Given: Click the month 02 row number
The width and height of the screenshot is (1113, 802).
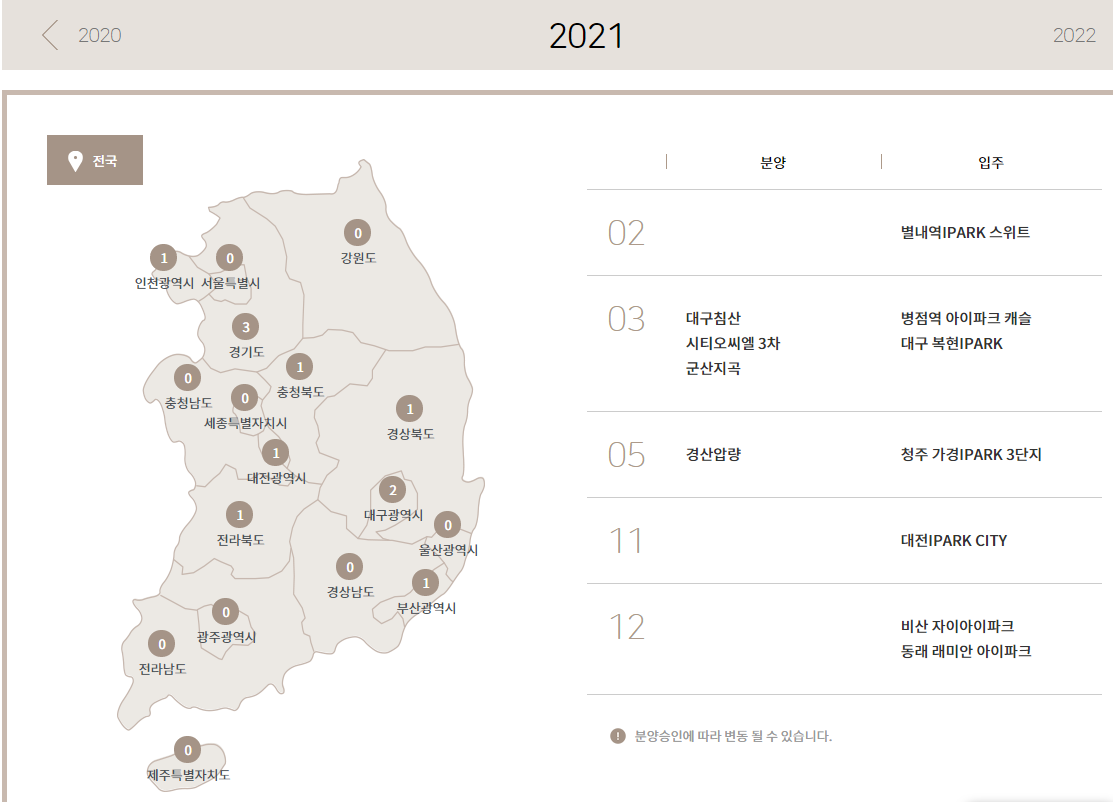Looking at the screenshot, I should [626, 233].
